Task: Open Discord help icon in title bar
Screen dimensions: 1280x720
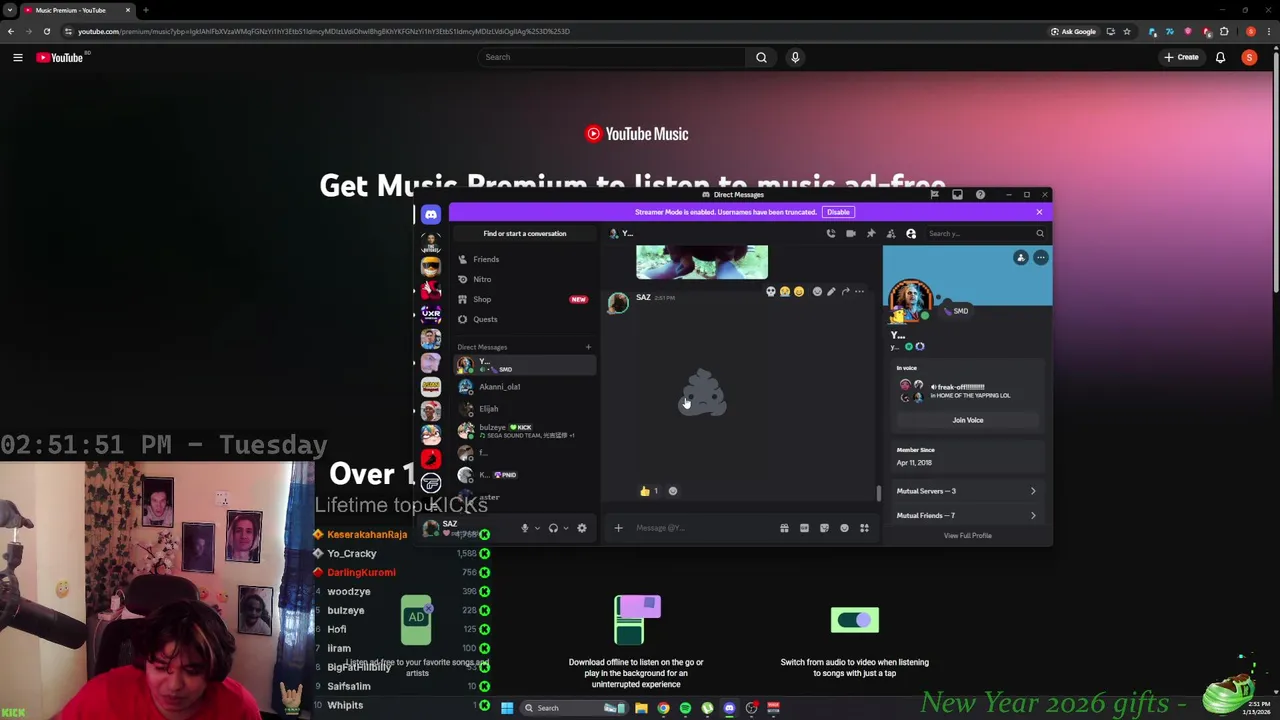Action: tap(980, 195)
